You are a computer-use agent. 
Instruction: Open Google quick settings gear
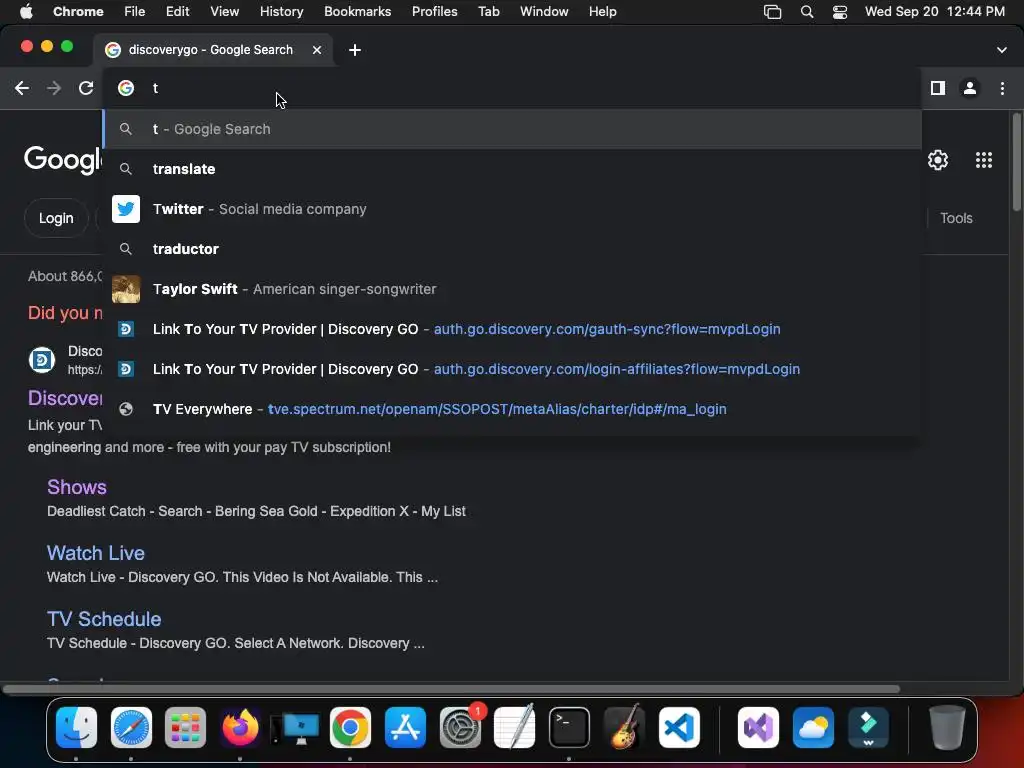938,160
